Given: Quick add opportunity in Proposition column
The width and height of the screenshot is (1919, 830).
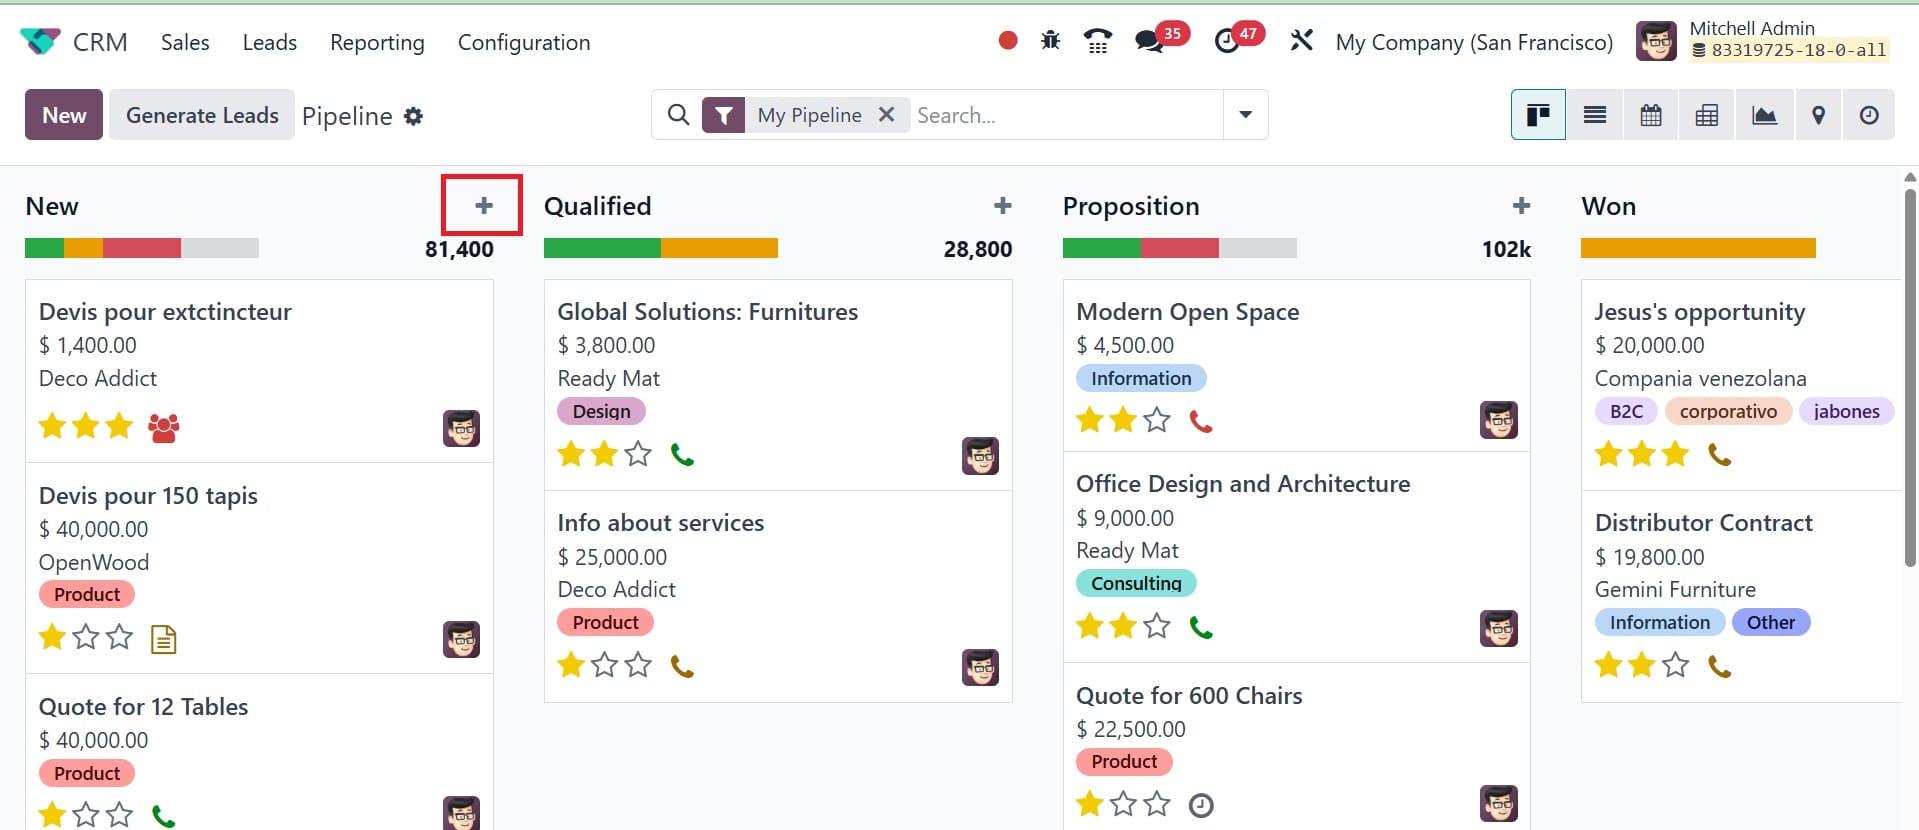Looking at the screenshot, I should click(x=1522, y=205).
